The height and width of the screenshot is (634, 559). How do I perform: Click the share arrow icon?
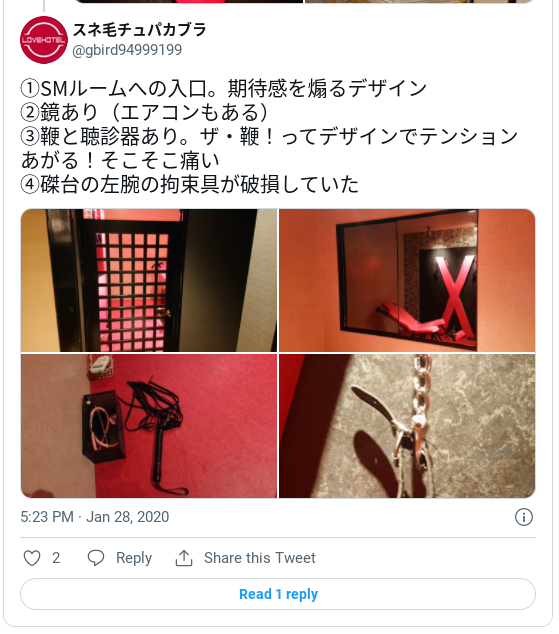[184, 558]
